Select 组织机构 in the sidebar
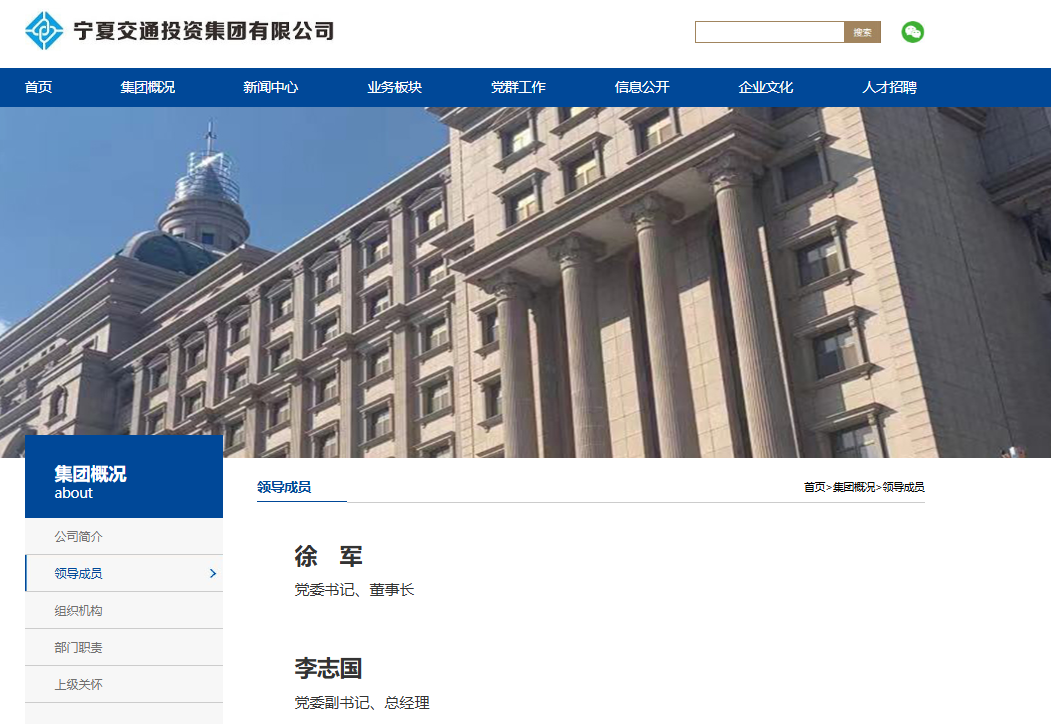This screenshot has height=724, width=1051. 78,611
